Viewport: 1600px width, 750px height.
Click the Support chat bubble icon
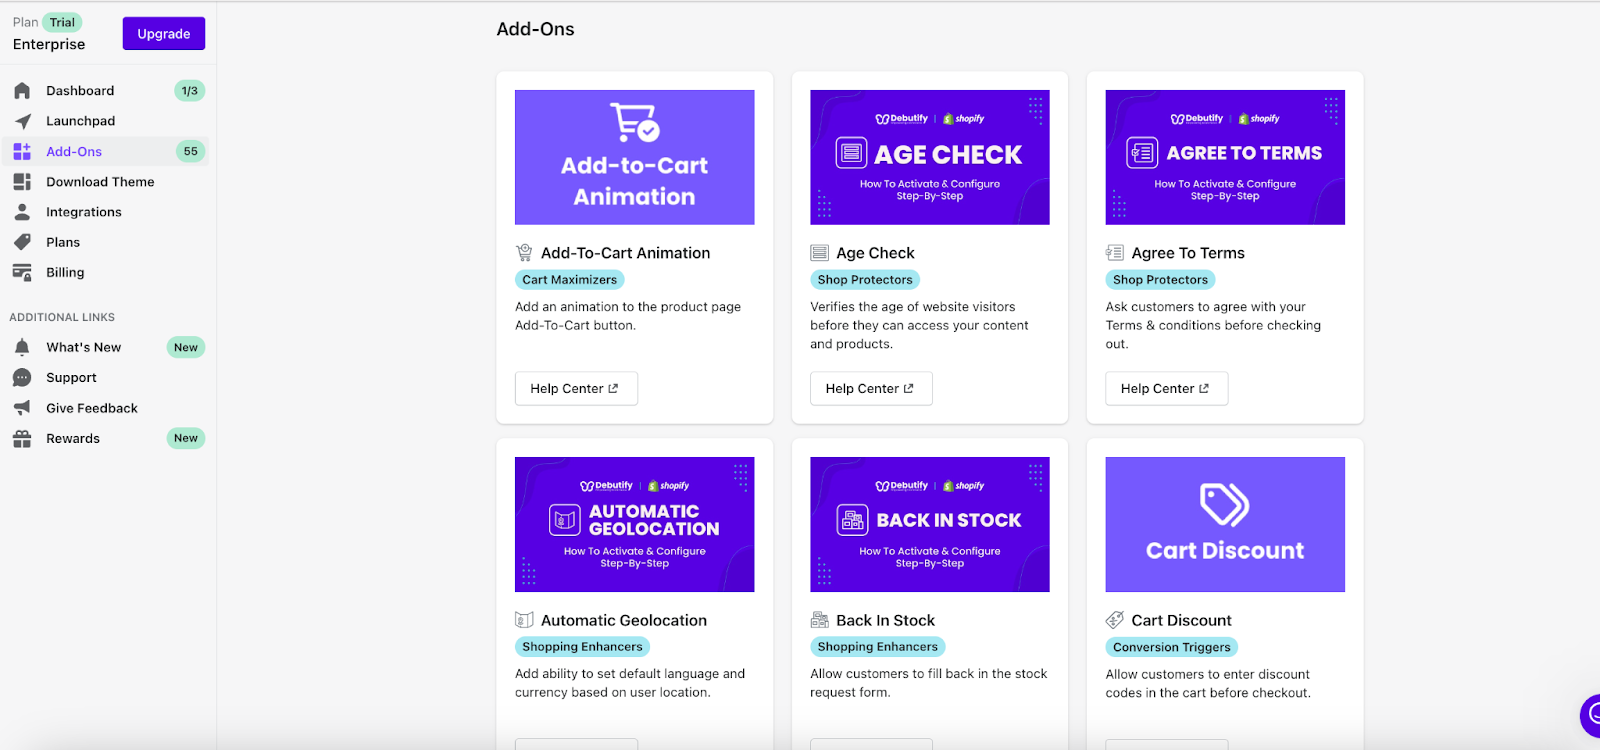[x=22, y=378]
